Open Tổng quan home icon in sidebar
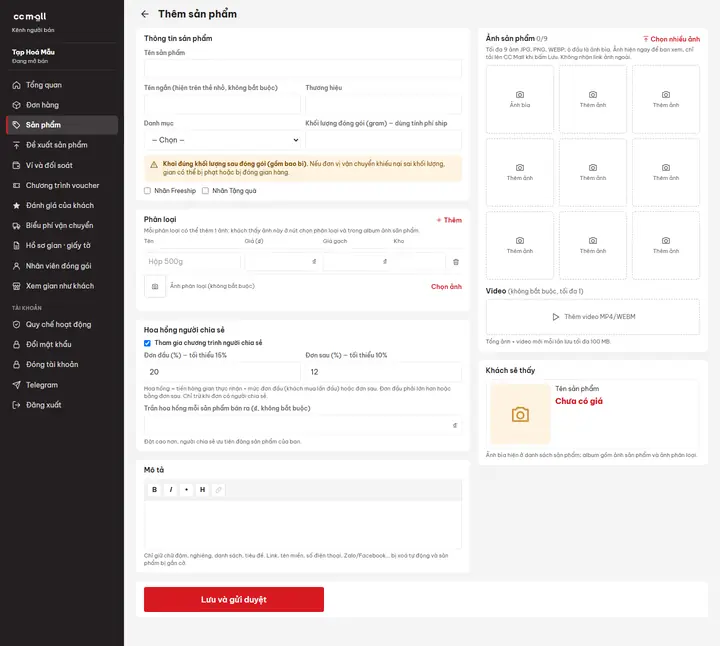The image size is (720, 646). point(17,85)
